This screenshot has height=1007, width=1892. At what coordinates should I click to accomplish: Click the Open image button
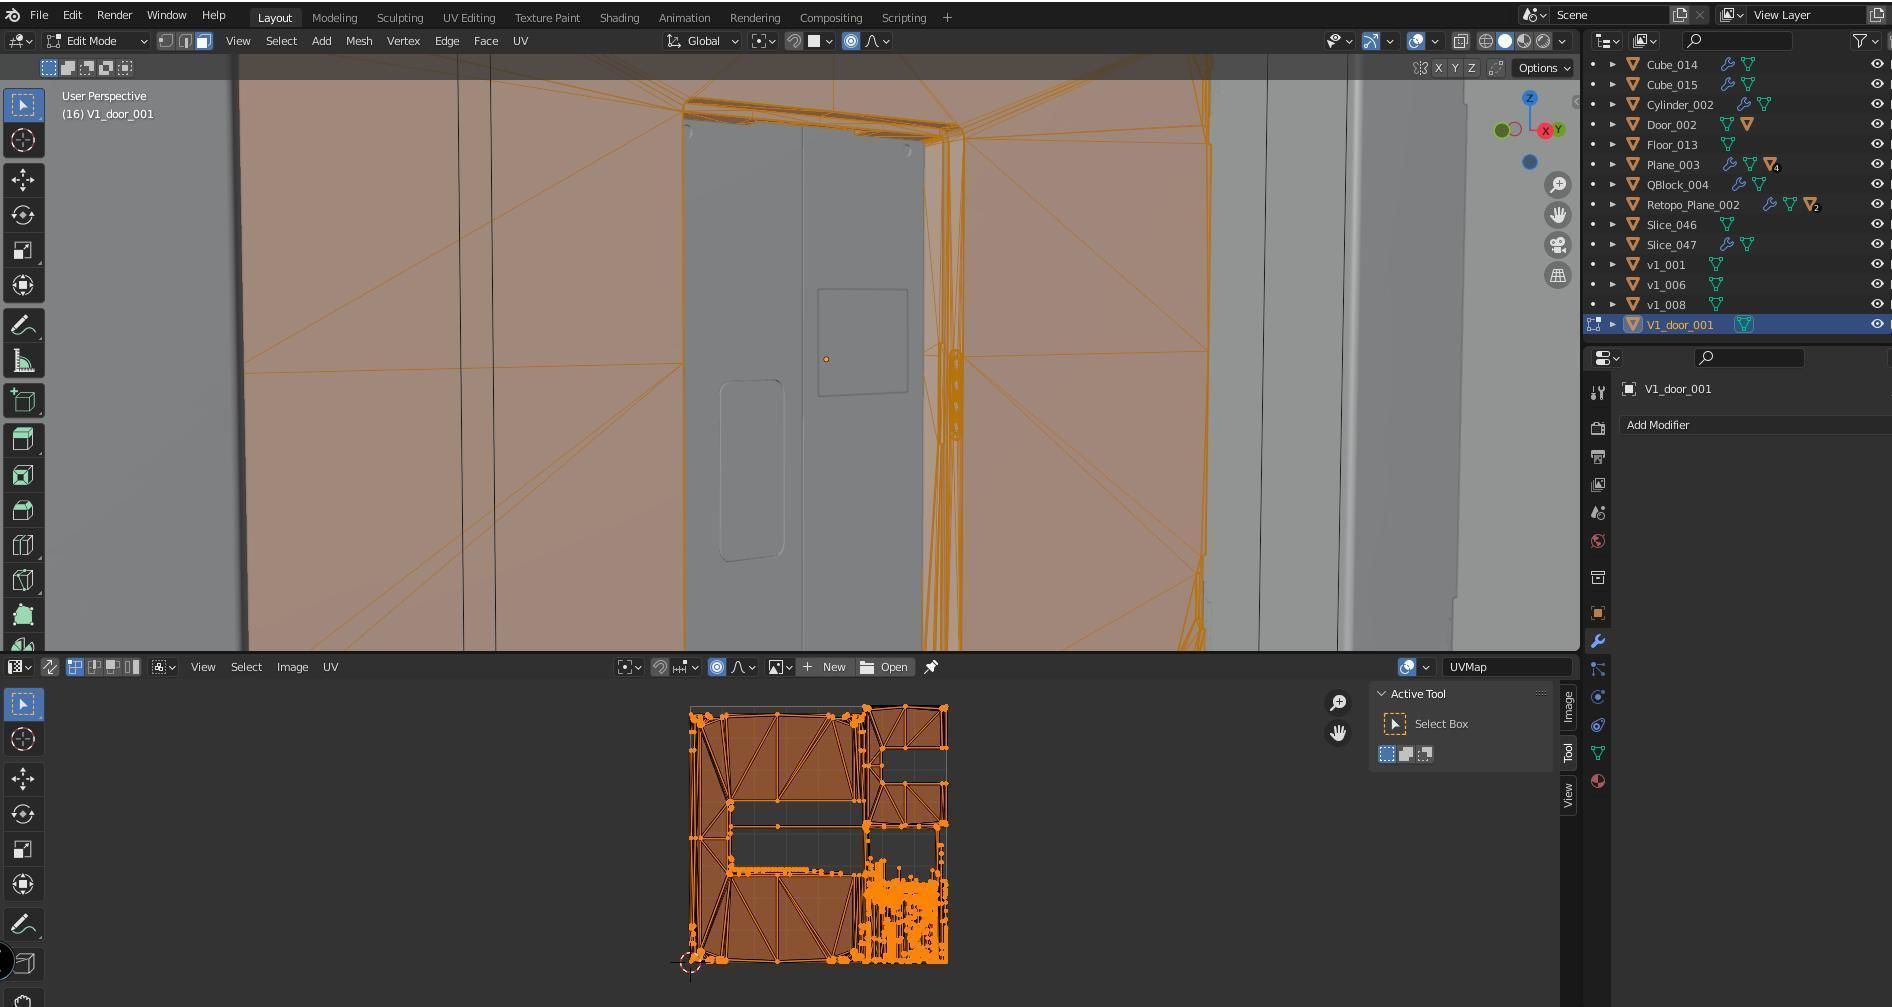pos(884,667)
